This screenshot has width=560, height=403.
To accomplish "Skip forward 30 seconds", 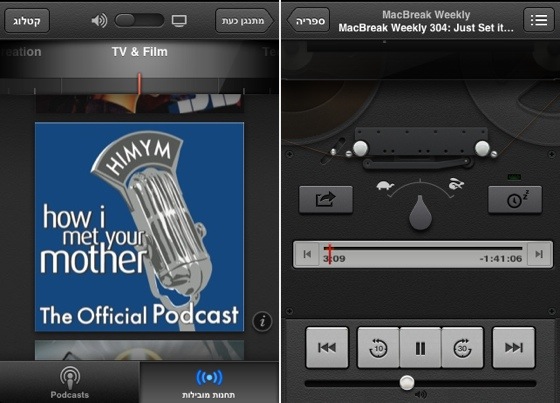I will pyautogui.click(x=462, y=347).
